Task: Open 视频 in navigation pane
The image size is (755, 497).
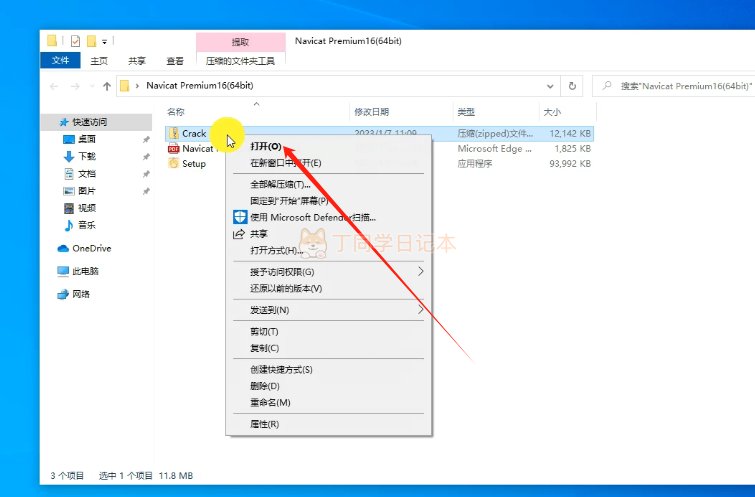Action: [x=87, y=208]
